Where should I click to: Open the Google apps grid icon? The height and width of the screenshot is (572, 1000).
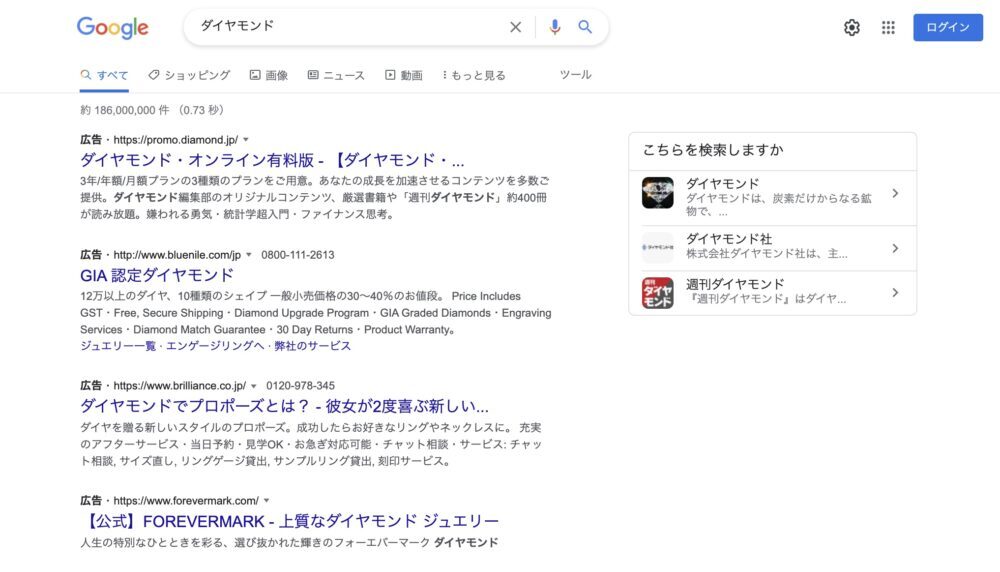pos(888,27)
